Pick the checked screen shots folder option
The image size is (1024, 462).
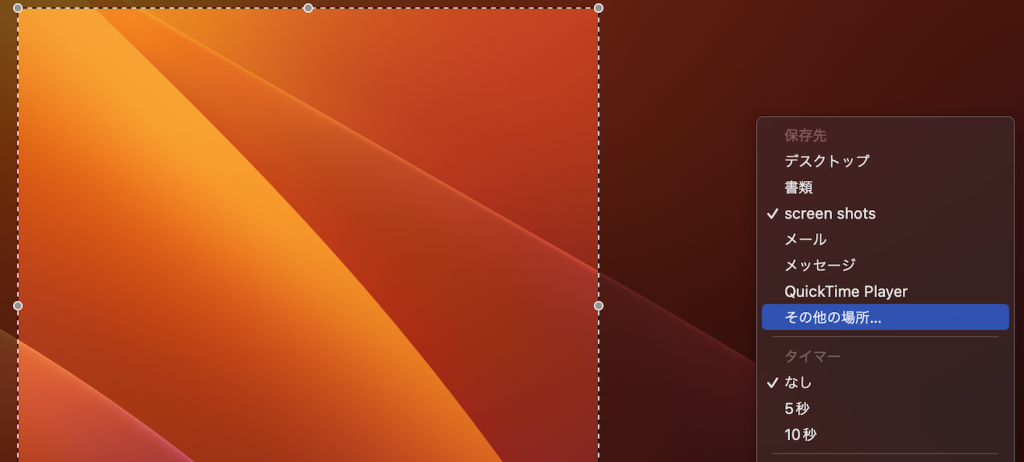click(x=829, y=213)
